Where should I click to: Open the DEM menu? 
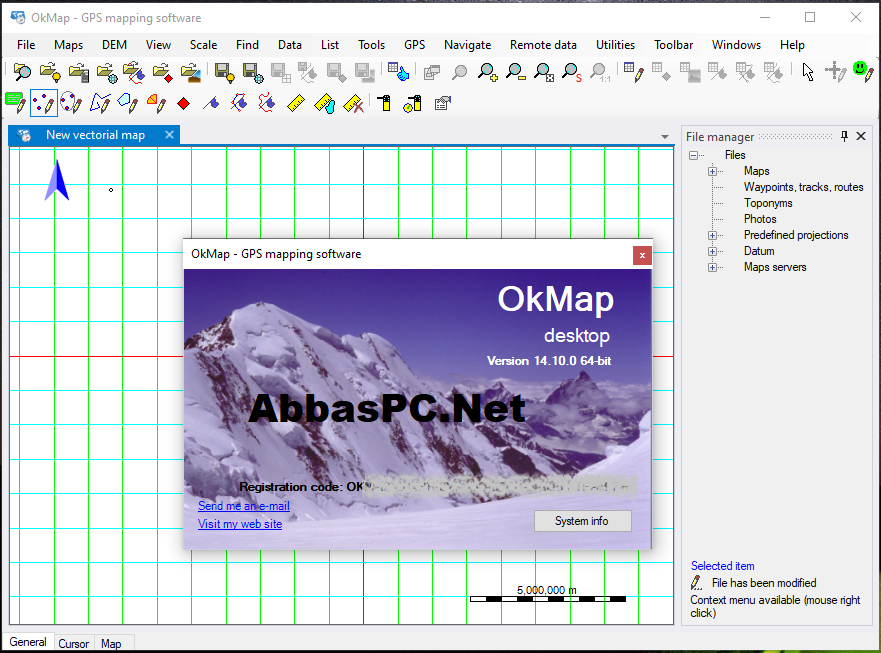click(x=114, y=45)
